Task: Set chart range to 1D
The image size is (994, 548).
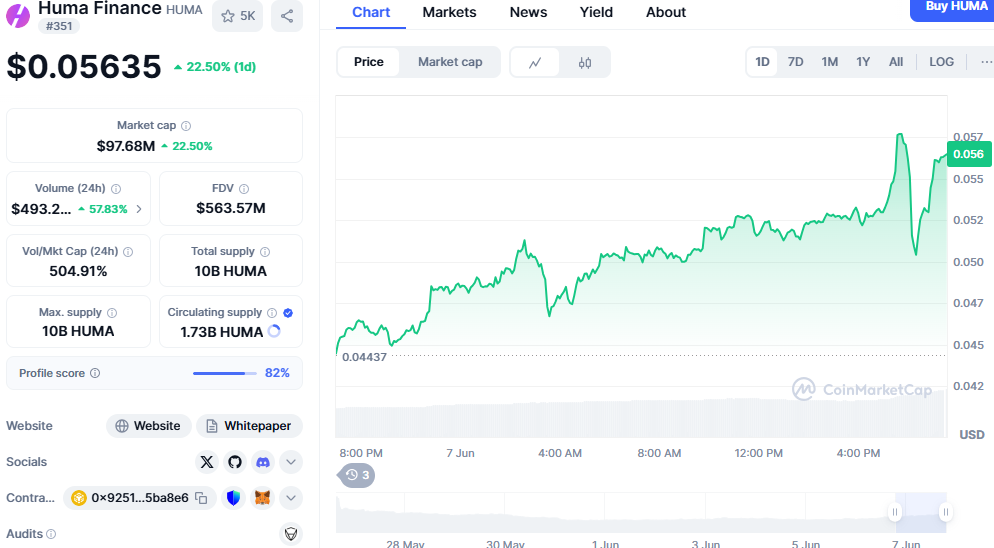Action: (x=762, y=62)
